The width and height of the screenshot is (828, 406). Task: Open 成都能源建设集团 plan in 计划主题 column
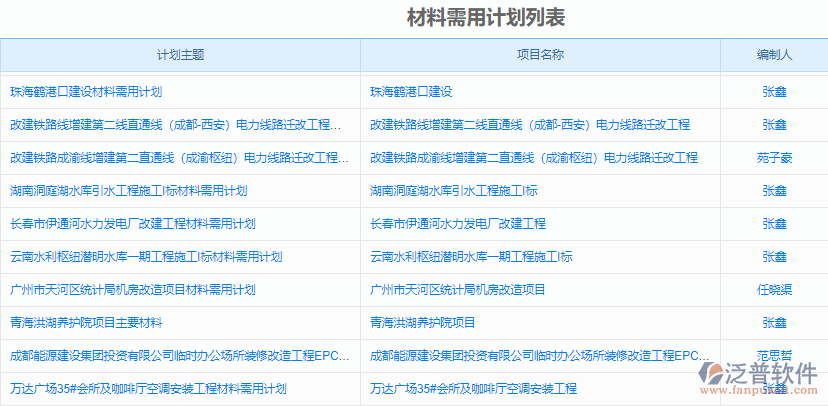coord(180,356)
